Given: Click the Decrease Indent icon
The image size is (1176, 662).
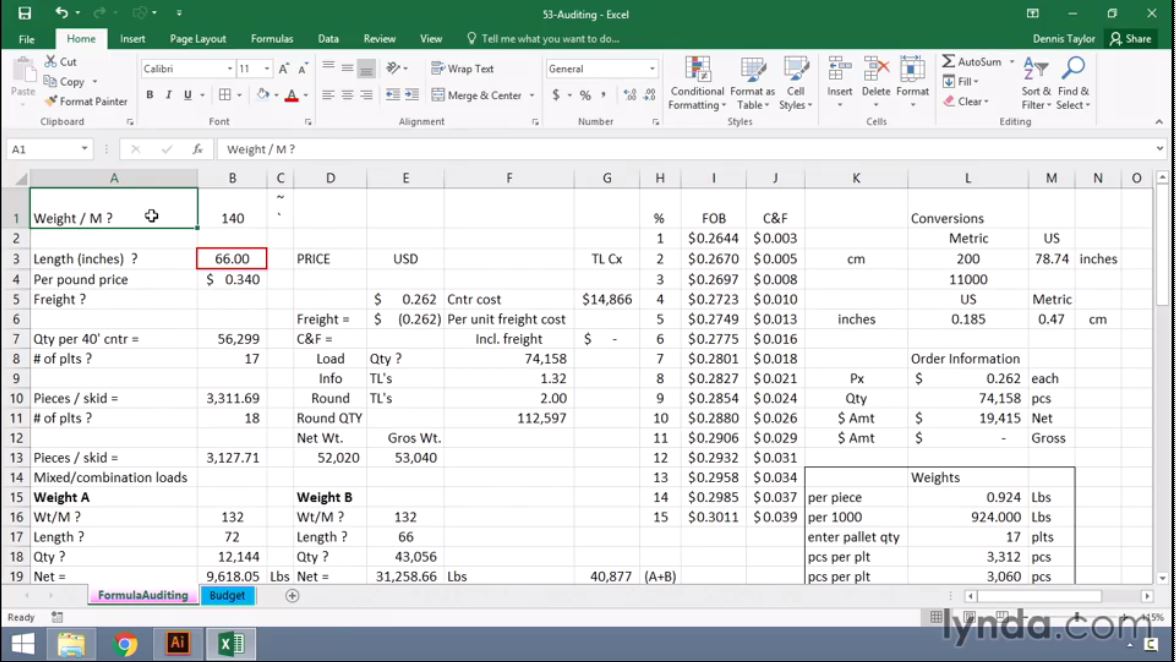Looking at the screenshot, I should 392,94.
